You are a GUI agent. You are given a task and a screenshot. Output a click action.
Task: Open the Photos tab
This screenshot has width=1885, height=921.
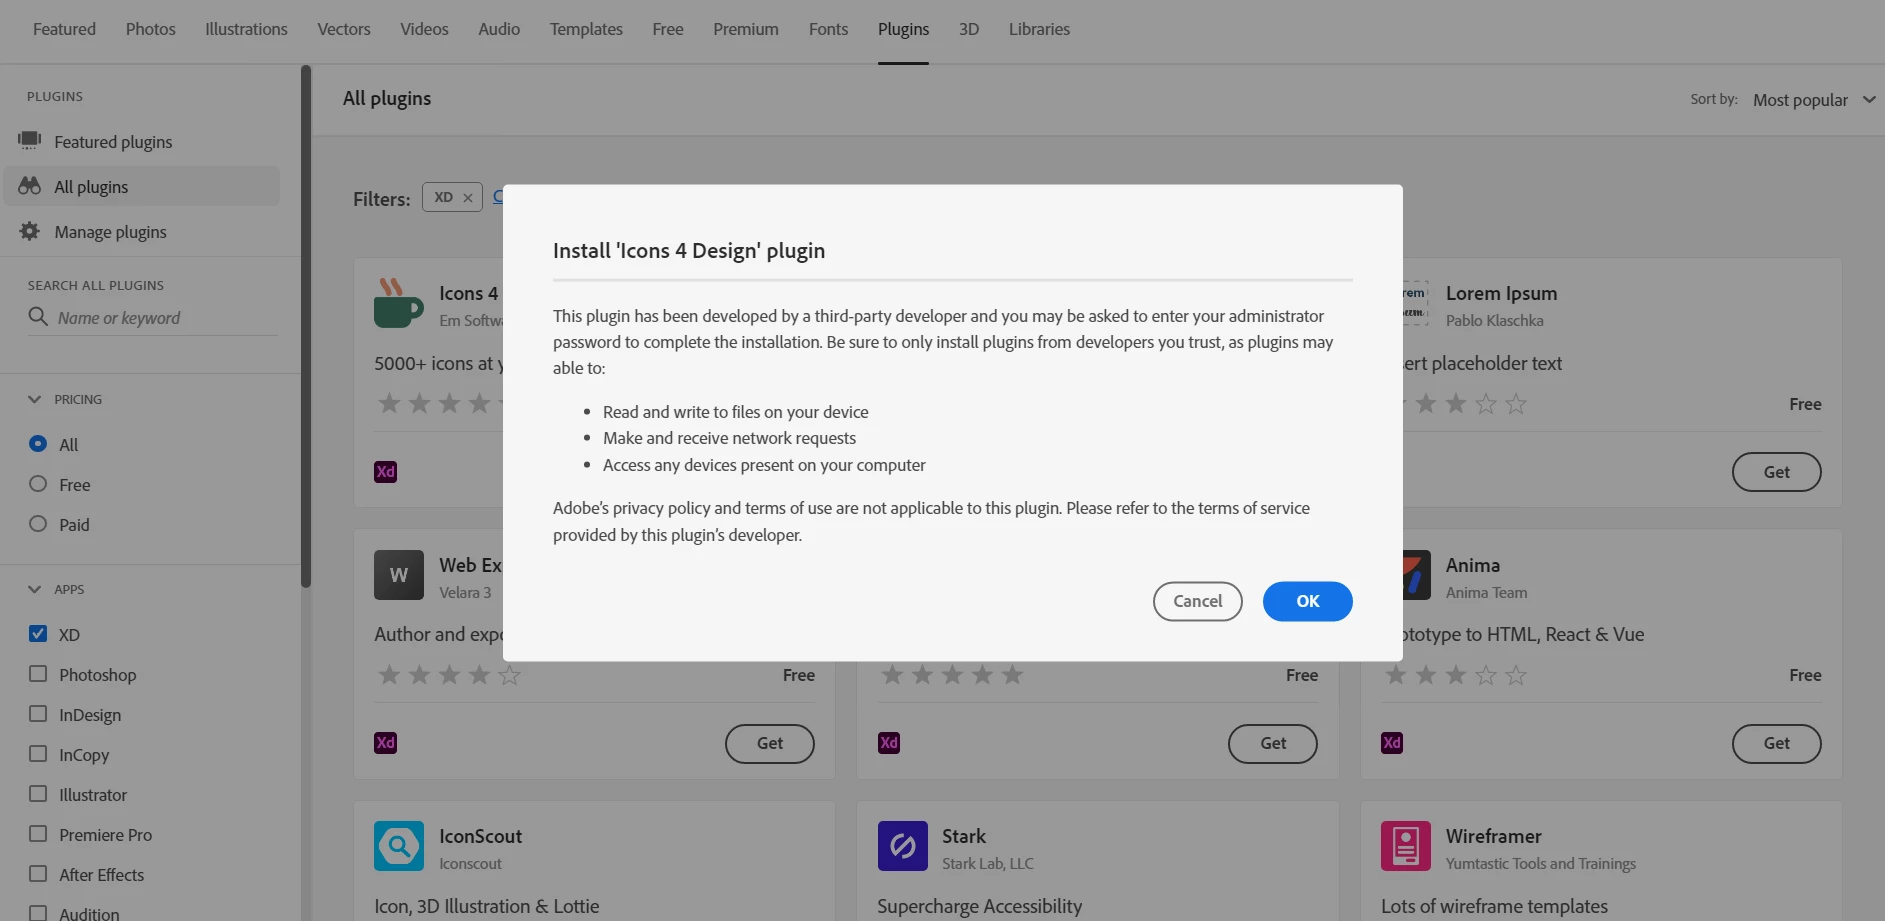click(x=151, y=29)
